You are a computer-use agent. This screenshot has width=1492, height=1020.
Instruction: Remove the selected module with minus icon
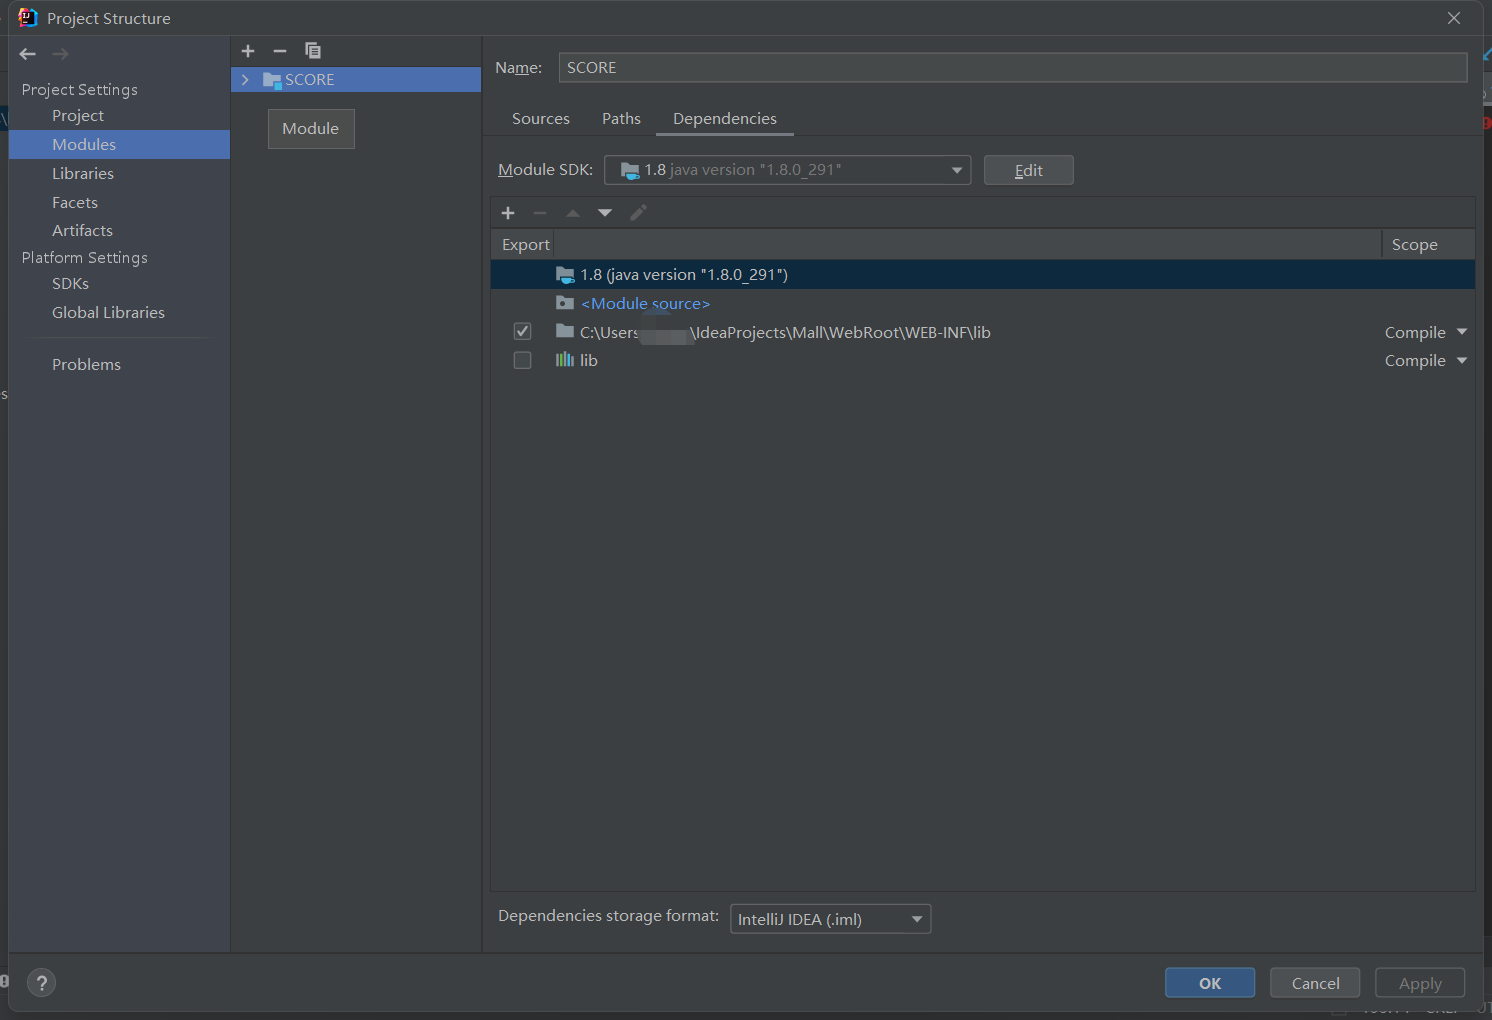click(x=280, y=51)
